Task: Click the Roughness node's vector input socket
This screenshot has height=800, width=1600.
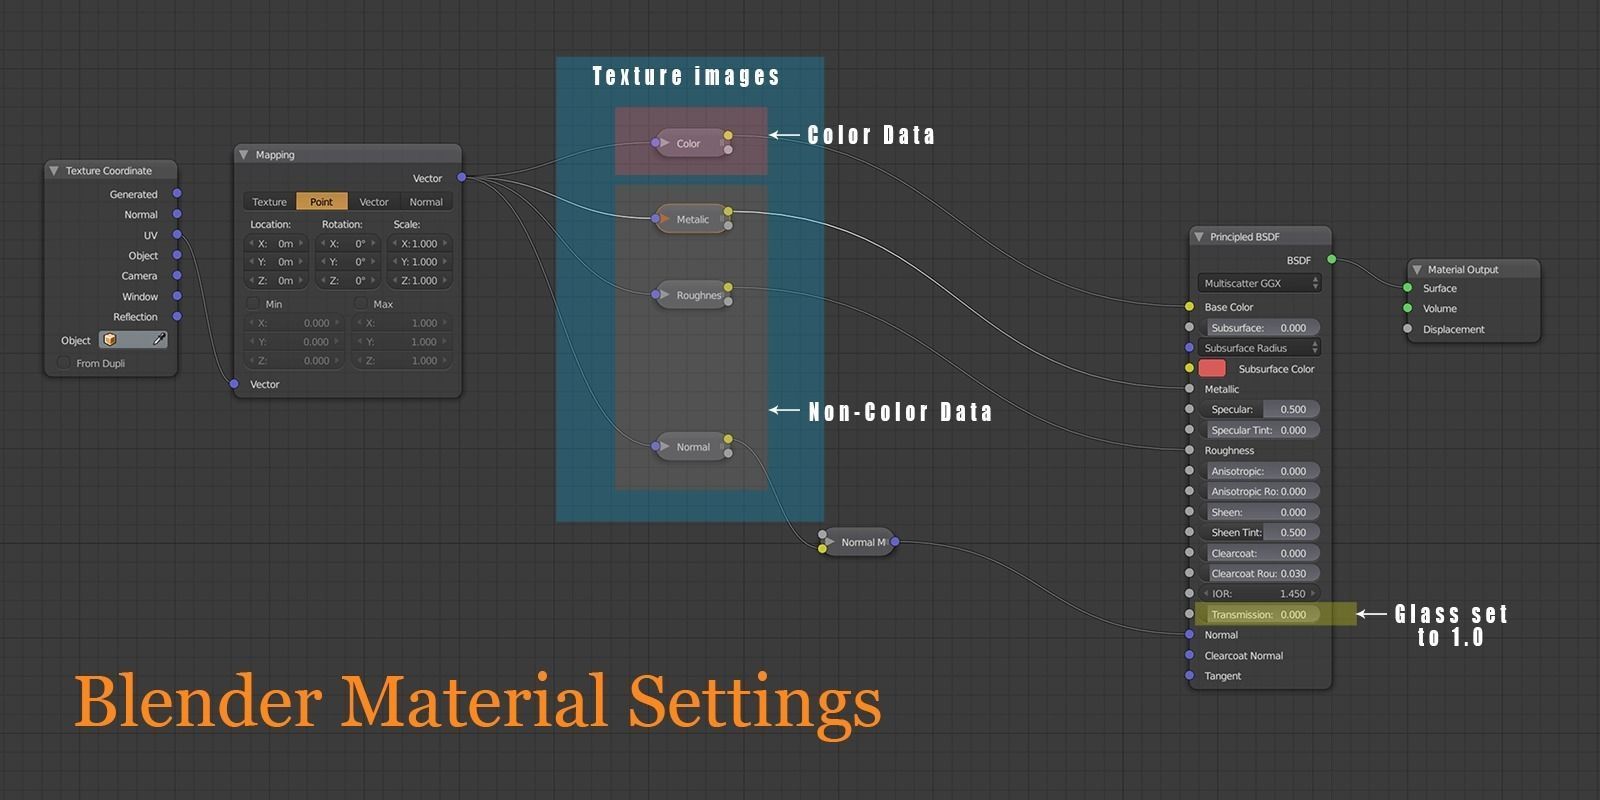Action: 656,295
